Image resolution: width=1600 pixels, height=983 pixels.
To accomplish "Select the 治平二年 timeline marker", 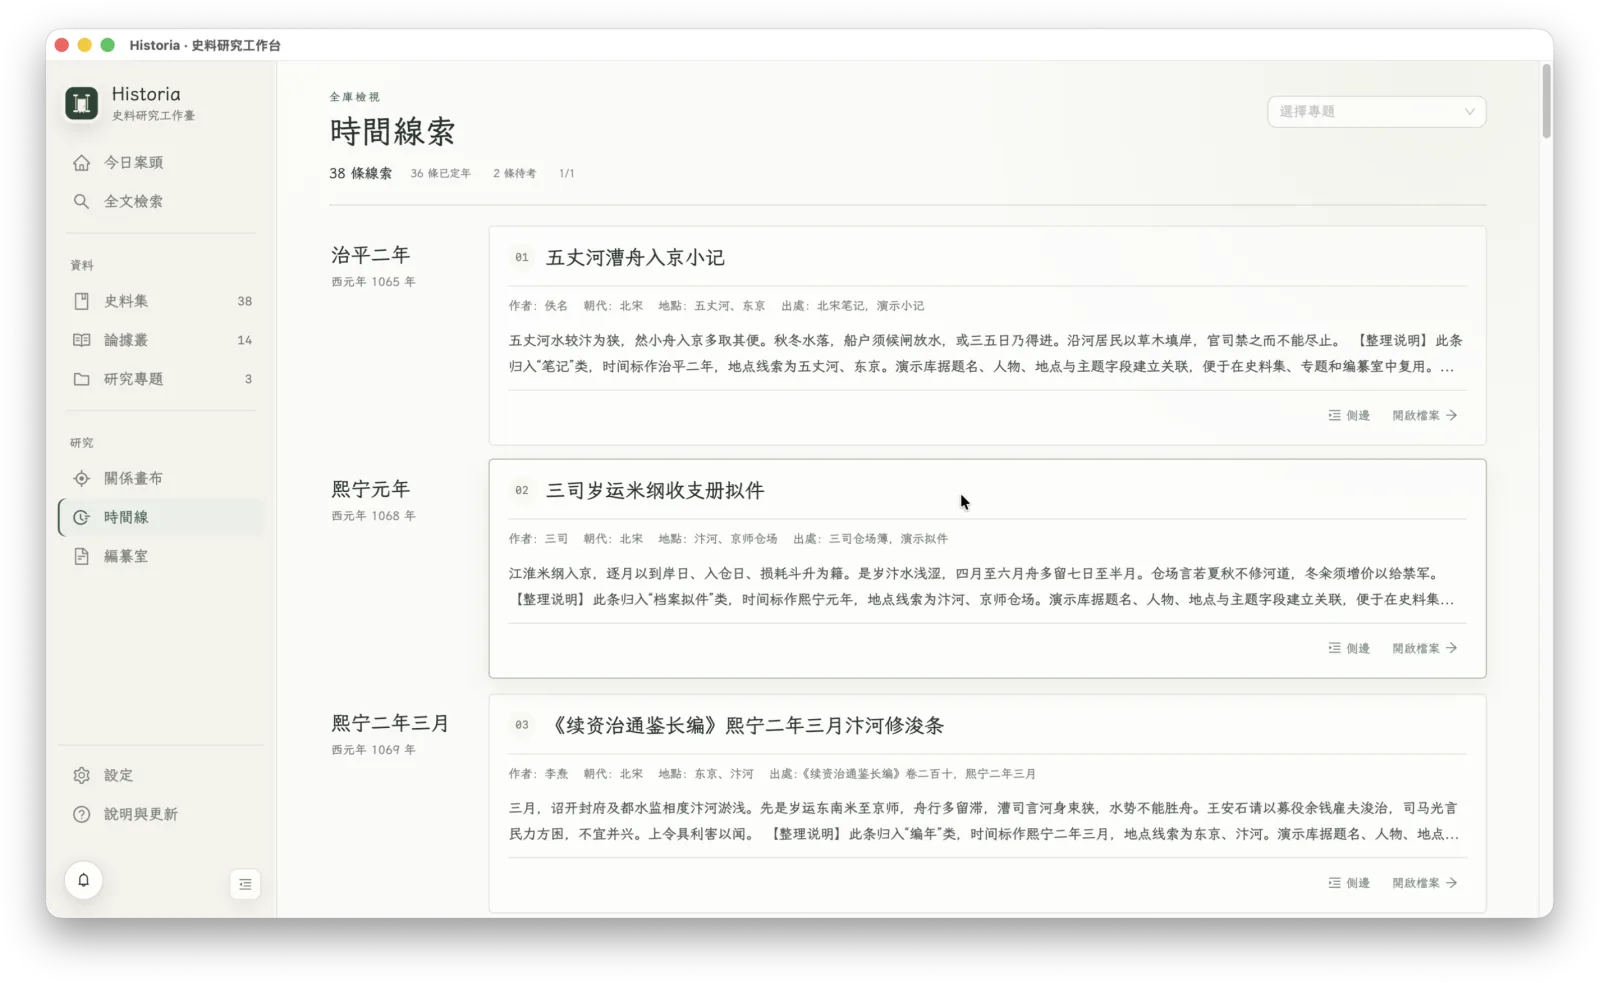I will 371,255.
